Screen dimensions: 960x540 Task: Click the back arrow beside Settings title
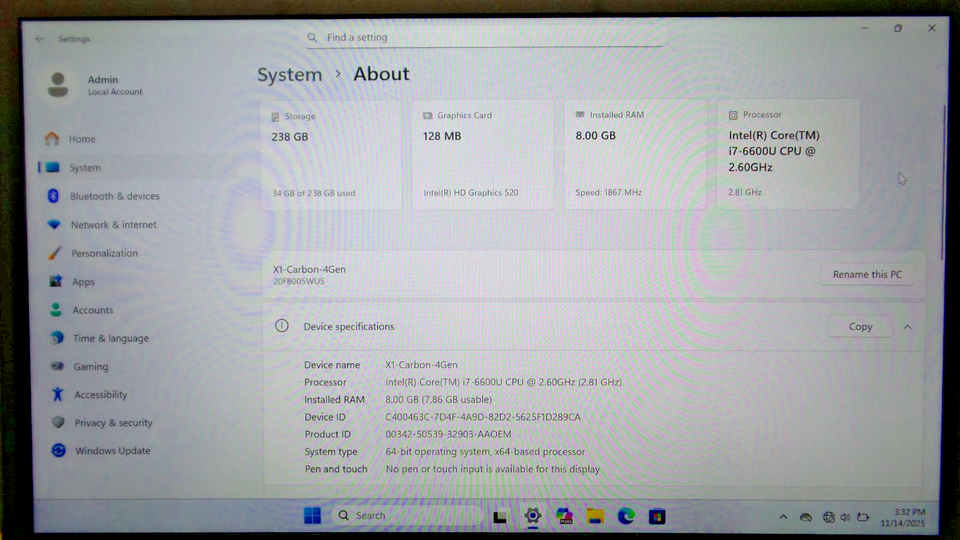point(40,39)
